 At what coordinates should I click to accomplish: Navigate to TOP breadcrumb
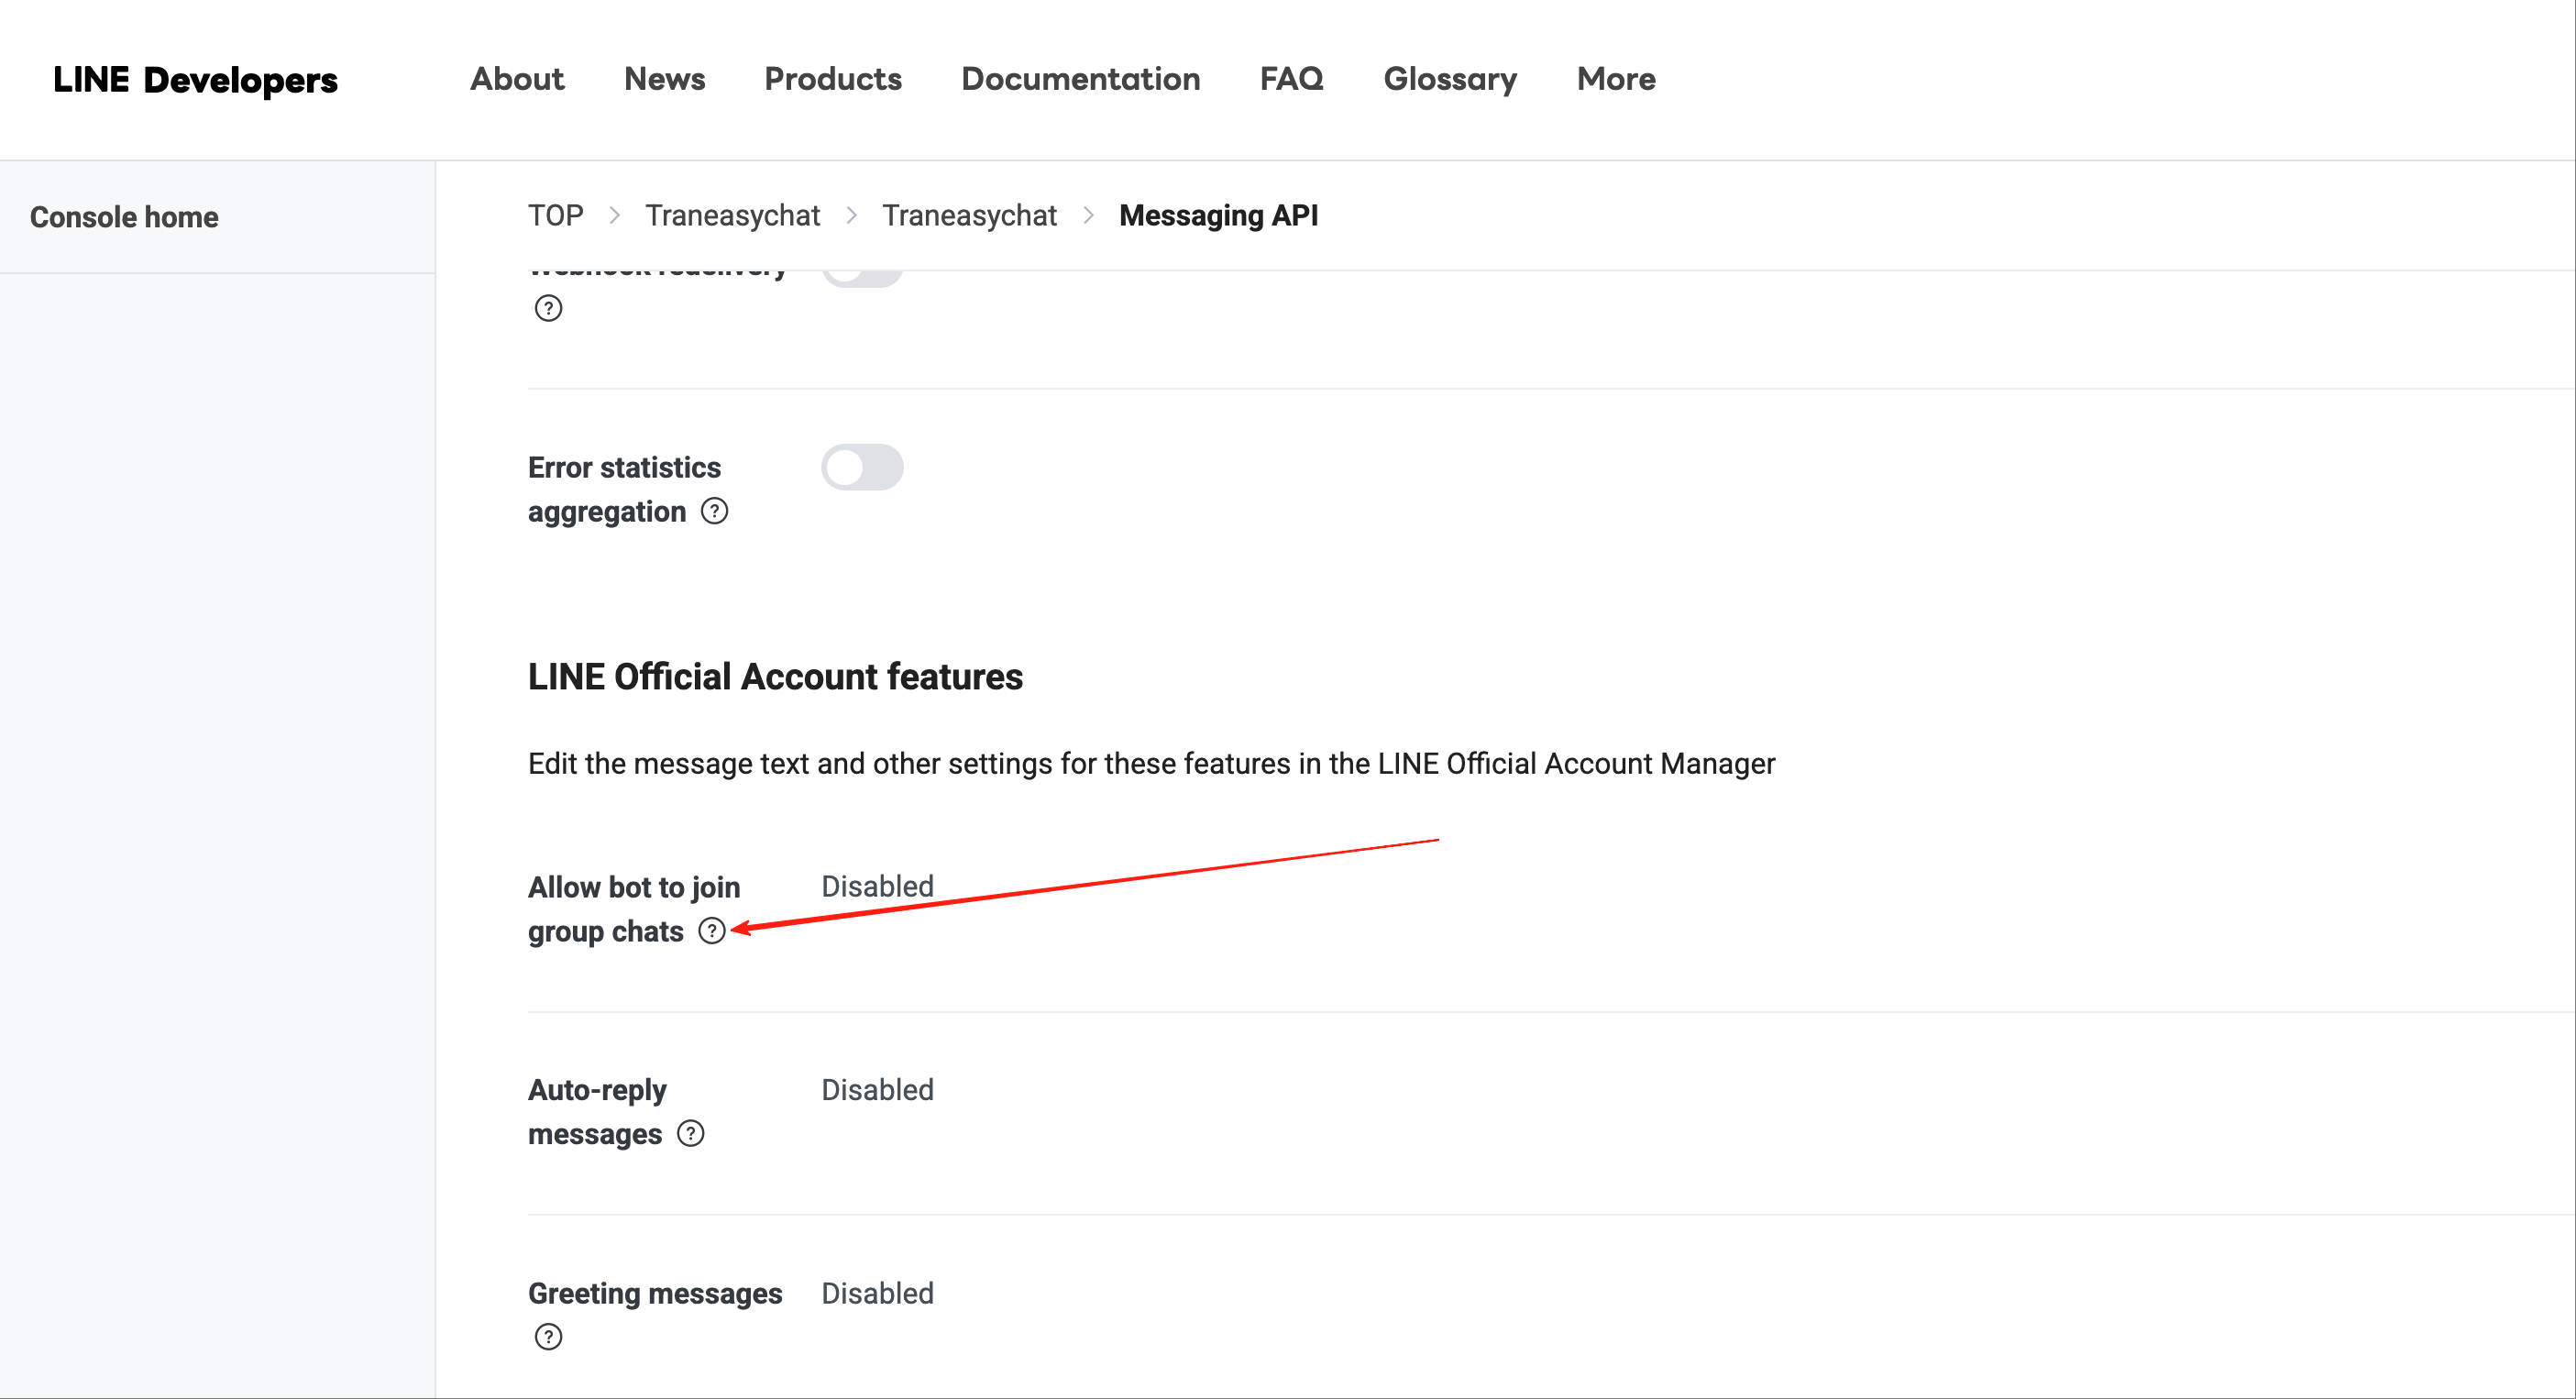tap(555, 215)
